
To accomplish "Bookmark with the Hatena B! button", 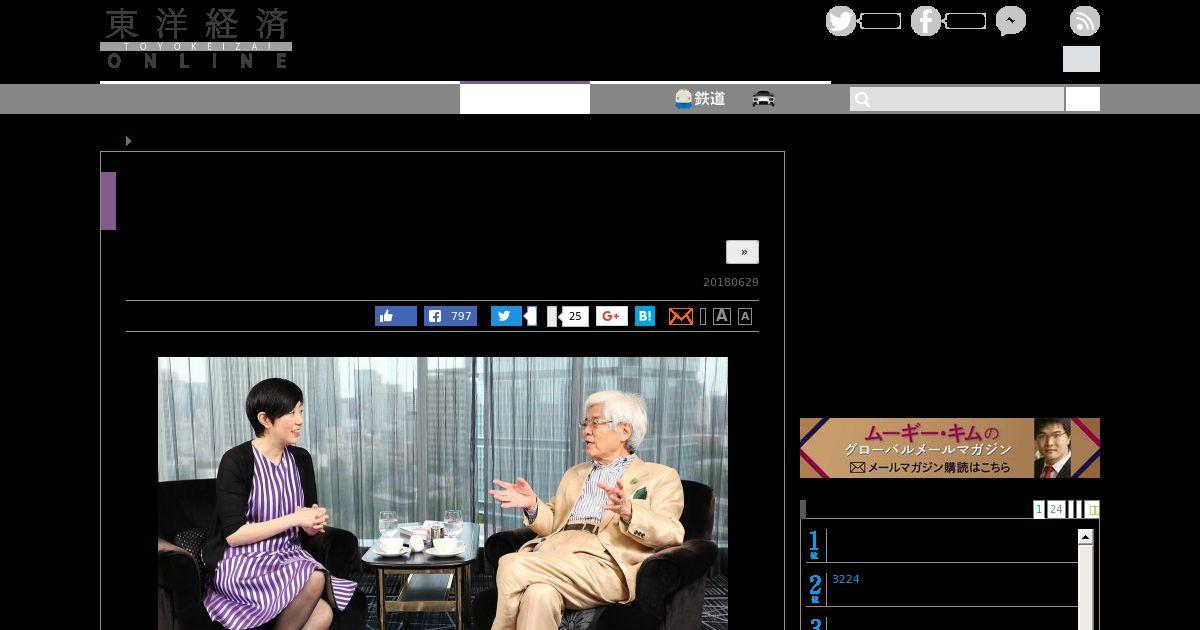I will pyautogui.click(x=645, y=316).
